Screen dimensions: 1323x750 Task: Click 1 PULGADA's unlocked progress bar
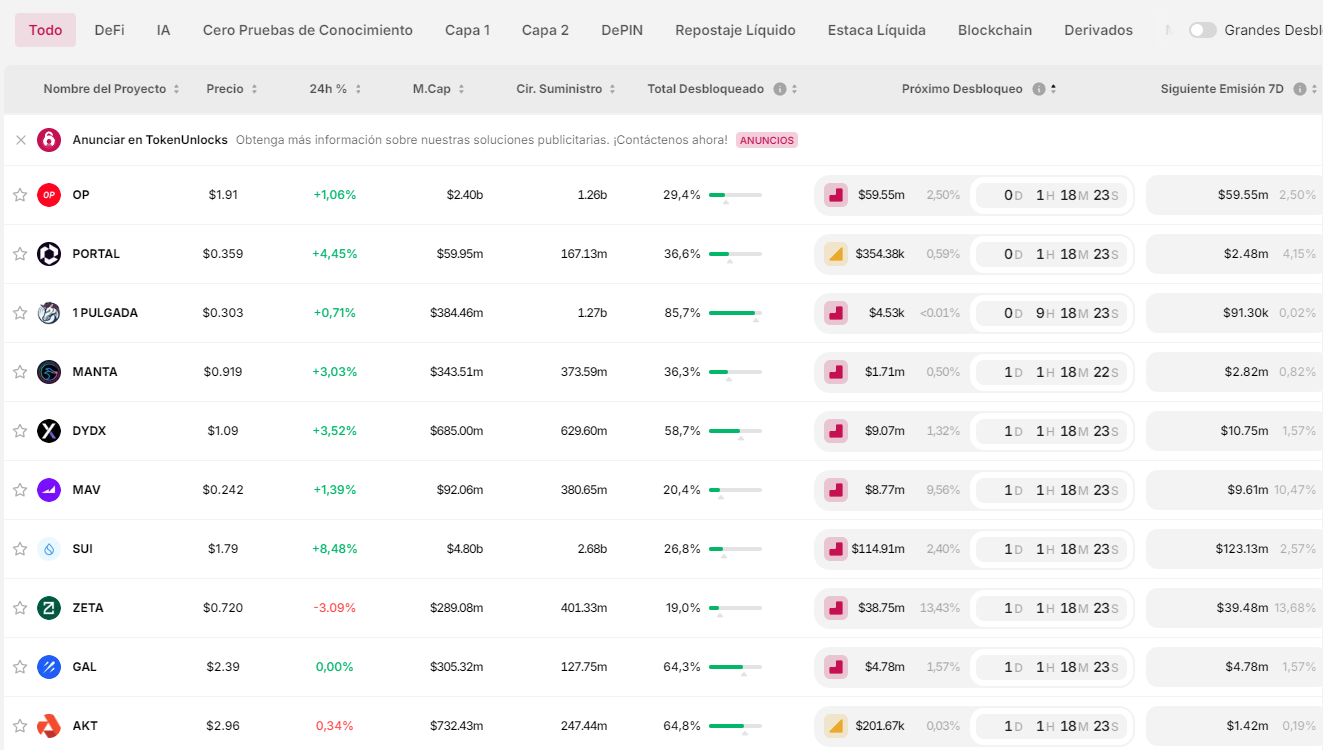(x=735, y=313)
